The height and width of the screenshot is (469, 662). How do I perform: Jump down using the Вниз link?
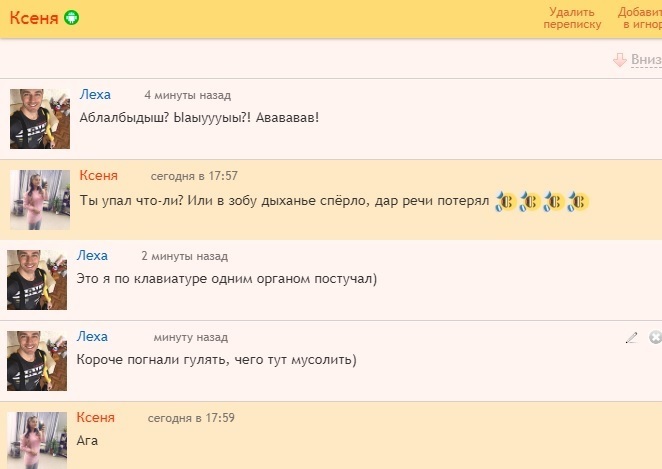click(646, 60)
